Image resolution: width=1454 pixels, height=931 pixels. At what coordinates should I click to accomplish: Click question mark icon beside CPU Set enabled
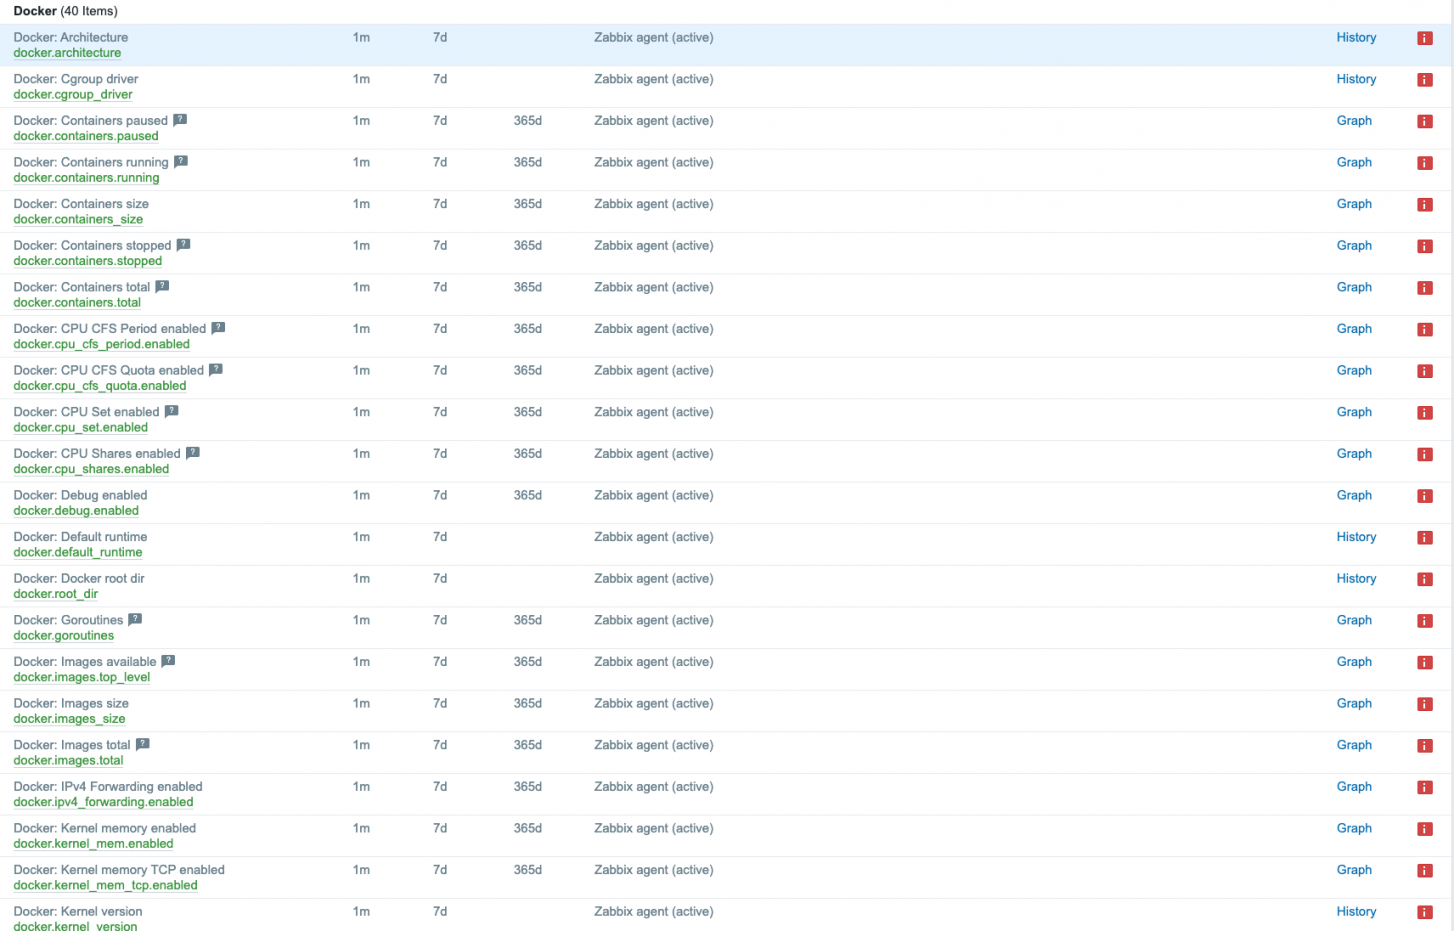pyautogui.click(x=172, y=411)
